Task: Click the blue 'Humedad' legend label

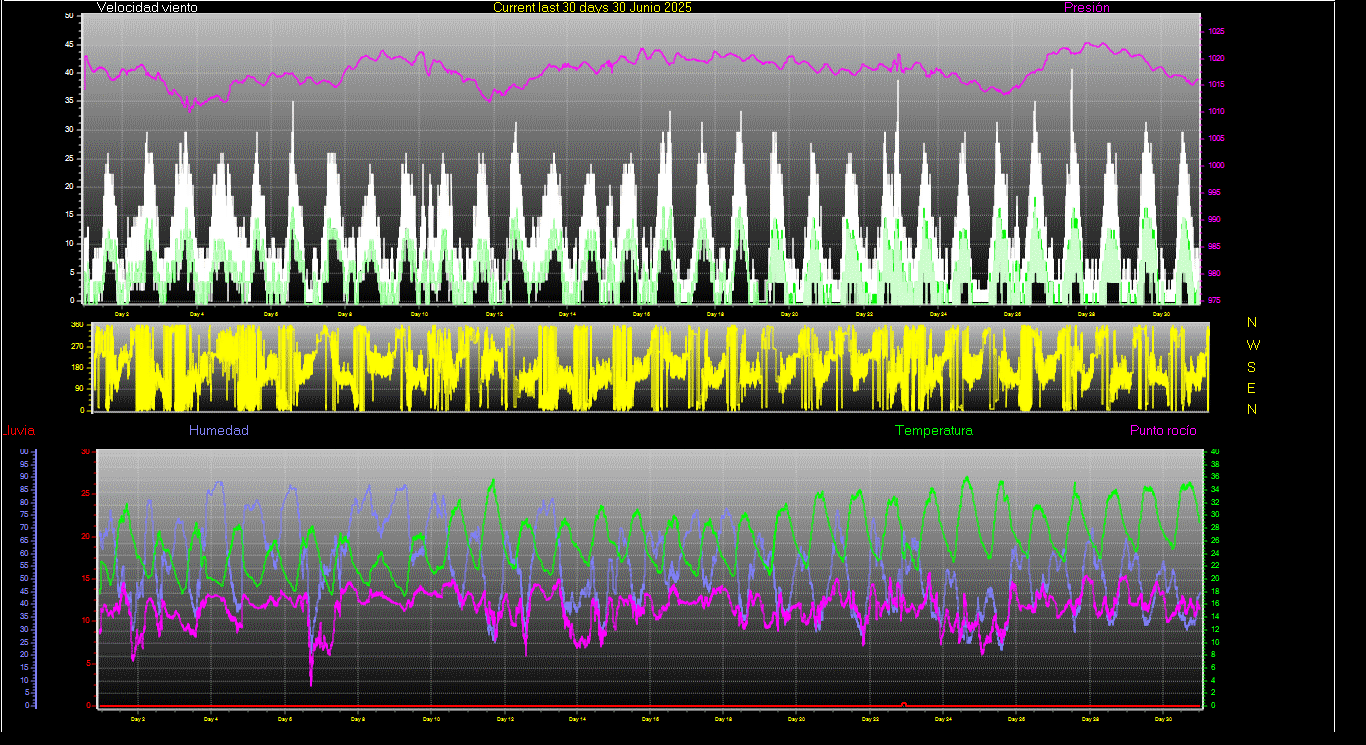Action: 219,431
